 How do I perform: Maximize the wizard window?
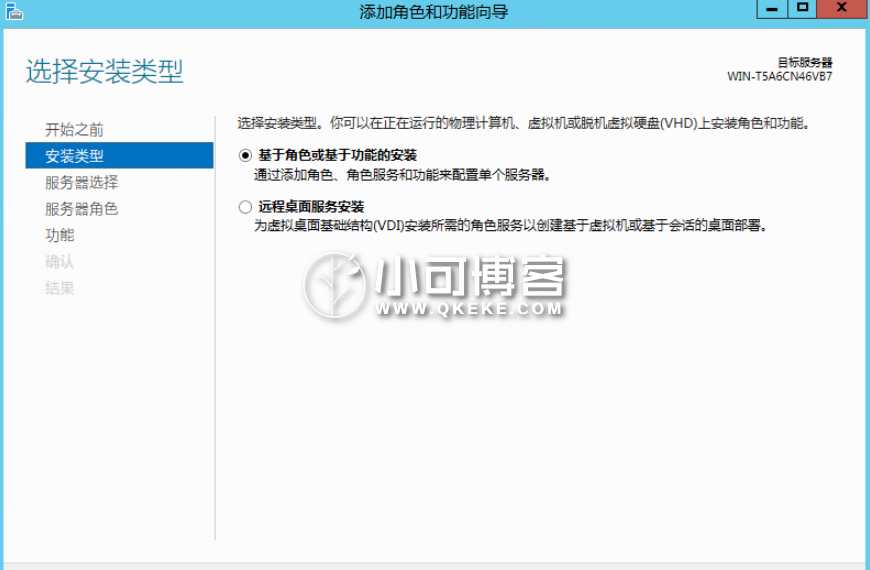[x=802, y=9]
